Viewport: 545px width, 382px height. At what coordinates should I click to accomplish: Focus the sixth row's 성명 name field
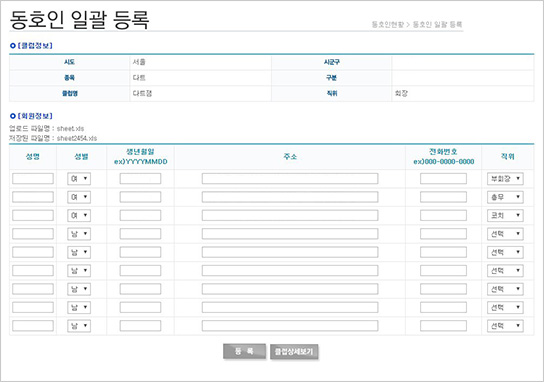pyautogui.click(x=33, y=270)
